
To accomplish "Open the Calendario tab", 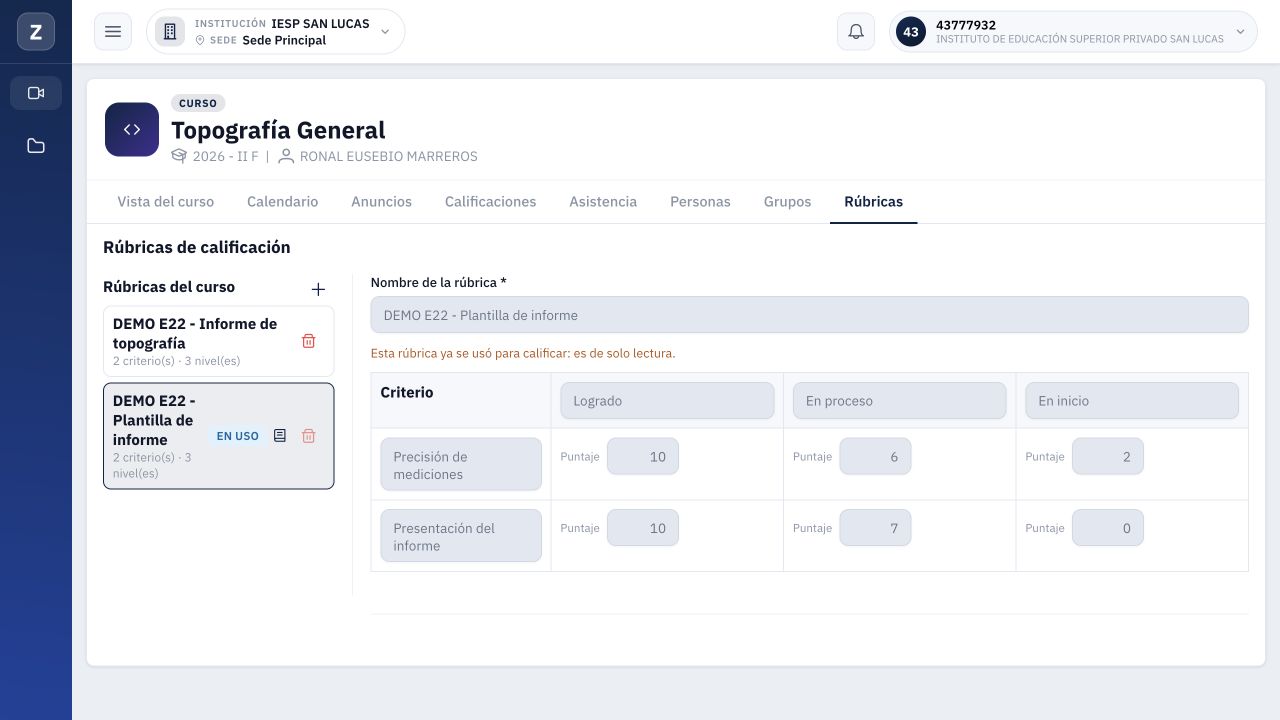I will [x=283, y=202].
